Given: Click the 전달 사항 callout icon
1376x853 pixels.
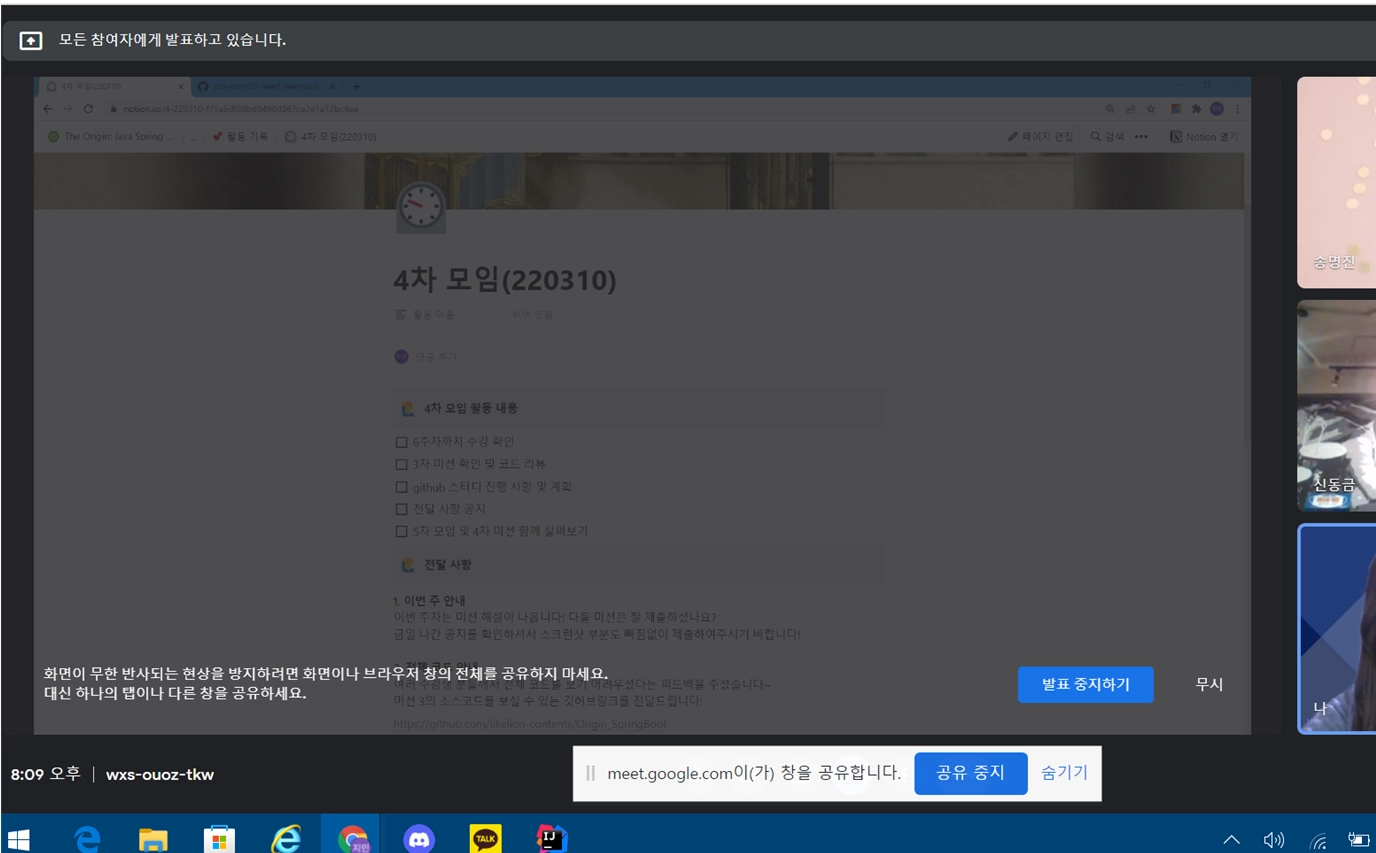Looking at the screenshot, I should click(408, 565).
